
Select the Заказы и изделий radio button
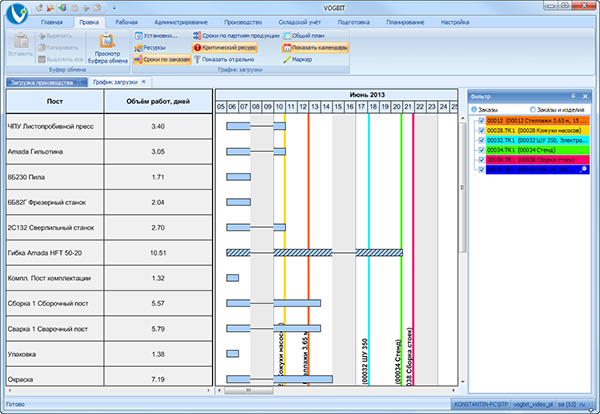click(x=557, y=109)
